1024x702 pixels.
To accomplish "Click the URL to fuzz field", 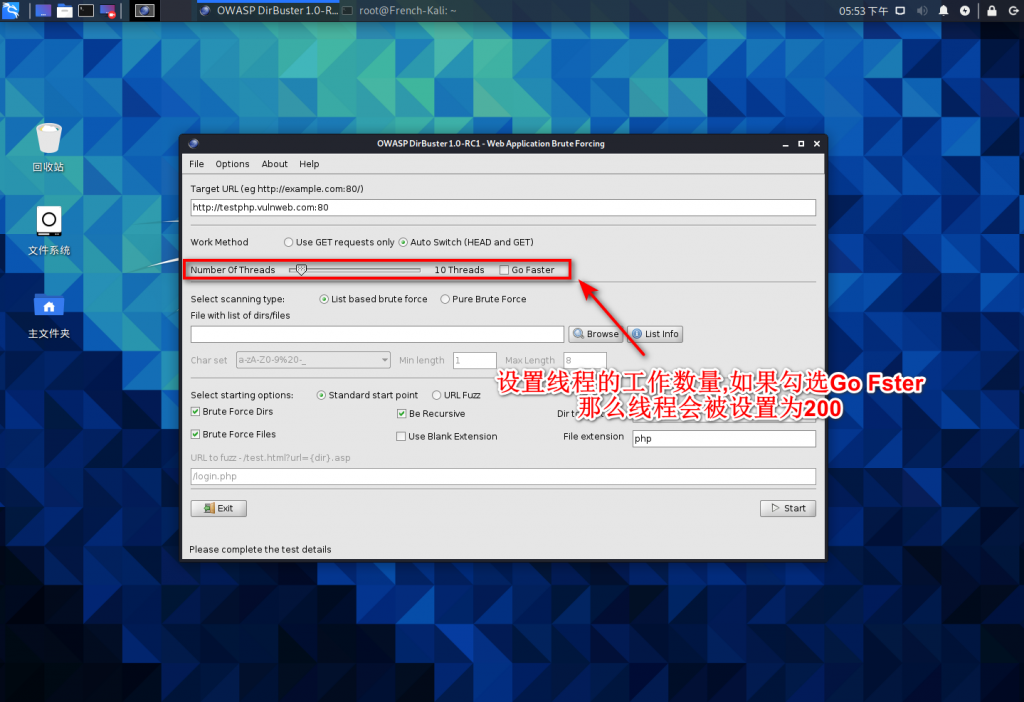I will (503, 477).
